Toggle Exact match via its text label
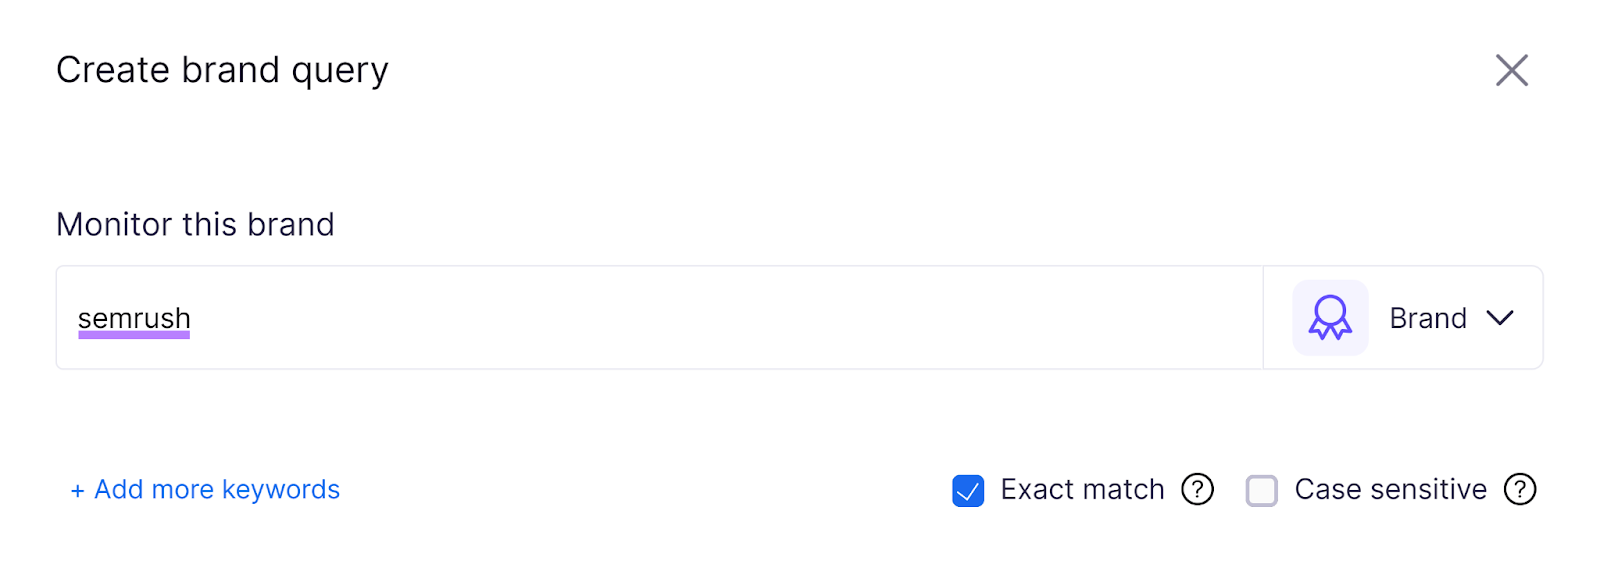 click(1082, 490)
